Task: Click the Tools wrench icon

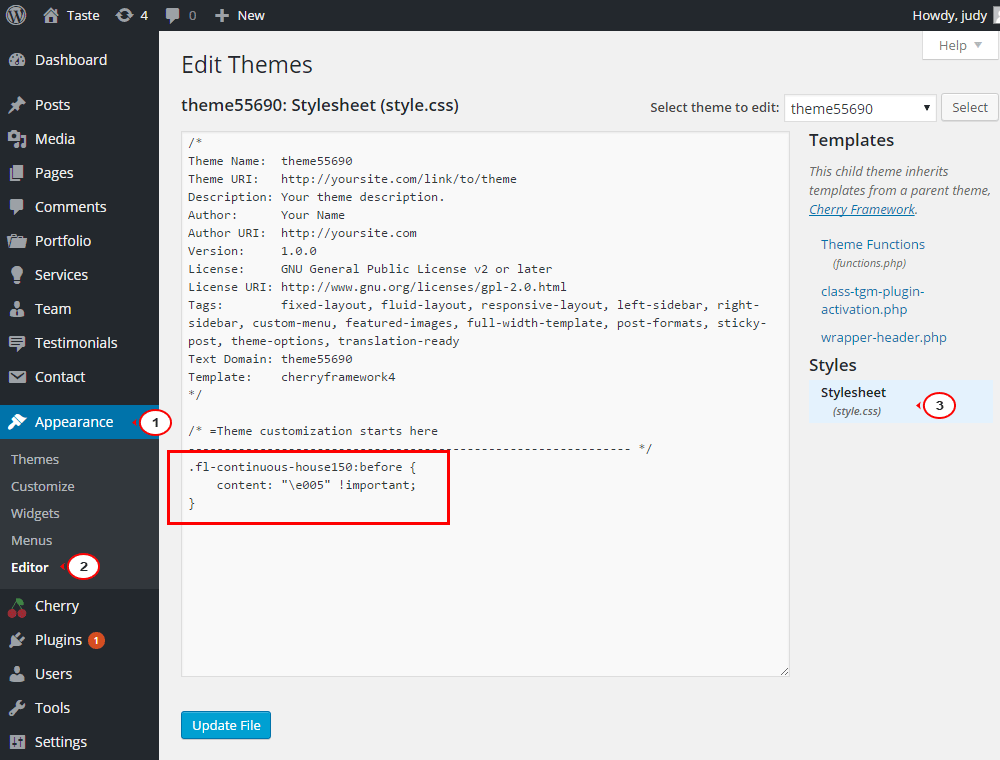Action: coord(17,708)
